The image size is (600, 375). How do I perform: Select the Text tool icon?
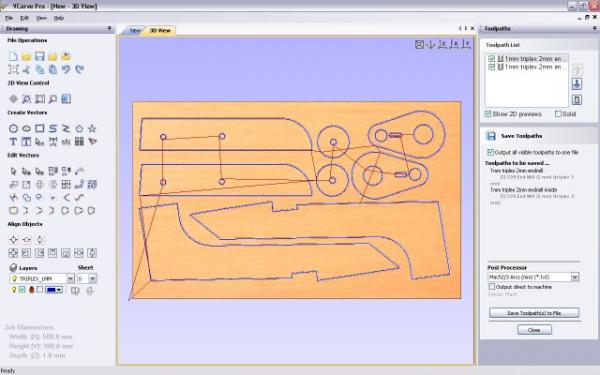click(13, 142)
